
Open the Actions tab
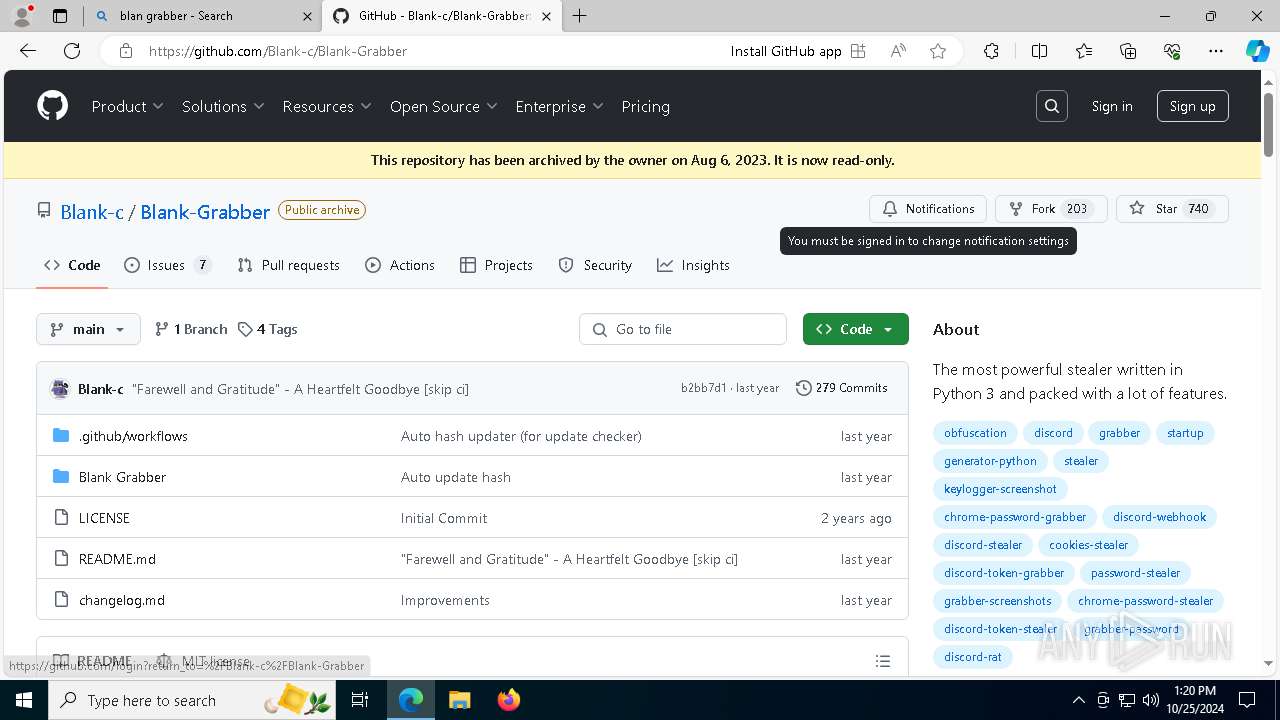pyautogui.click(x=400, y=265)
